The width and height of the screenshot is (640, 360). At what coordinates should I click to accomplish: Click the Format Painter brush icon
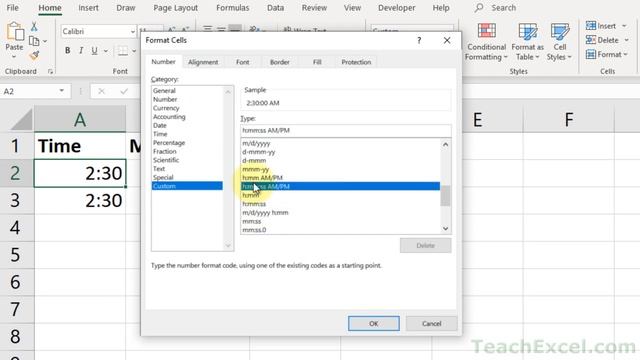pyautogui.click(x=34, y=55)
